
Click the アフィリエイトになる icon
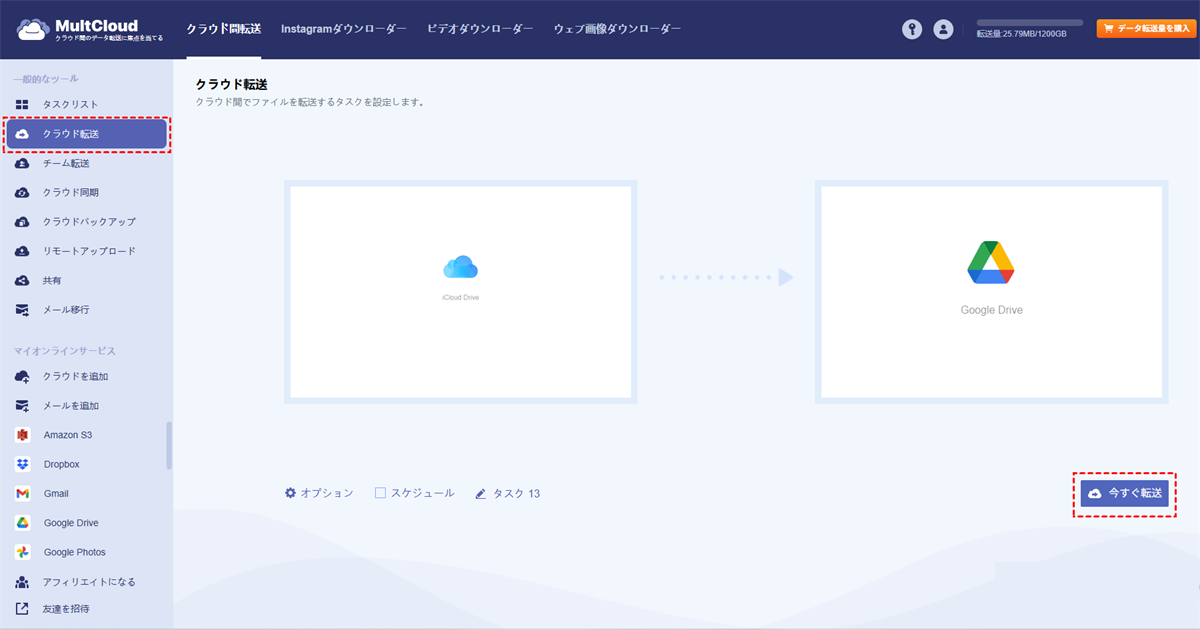22,582
